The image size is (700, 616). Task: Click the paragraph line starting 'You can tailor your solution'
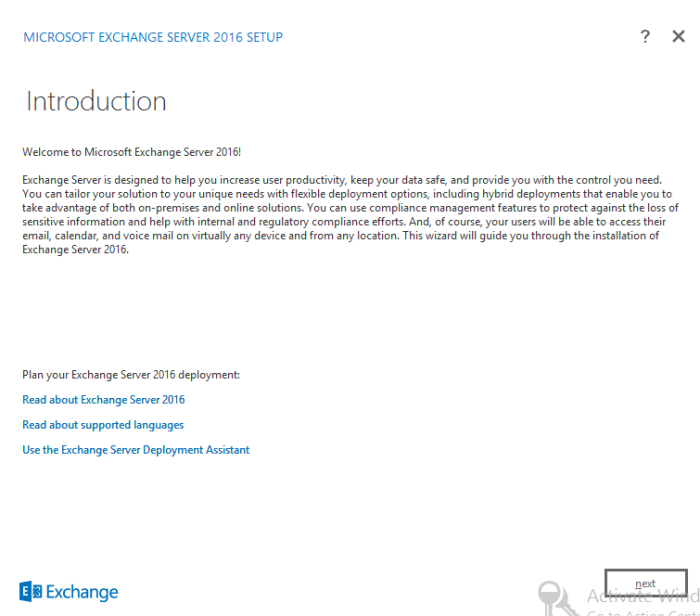tap(347, 194)
